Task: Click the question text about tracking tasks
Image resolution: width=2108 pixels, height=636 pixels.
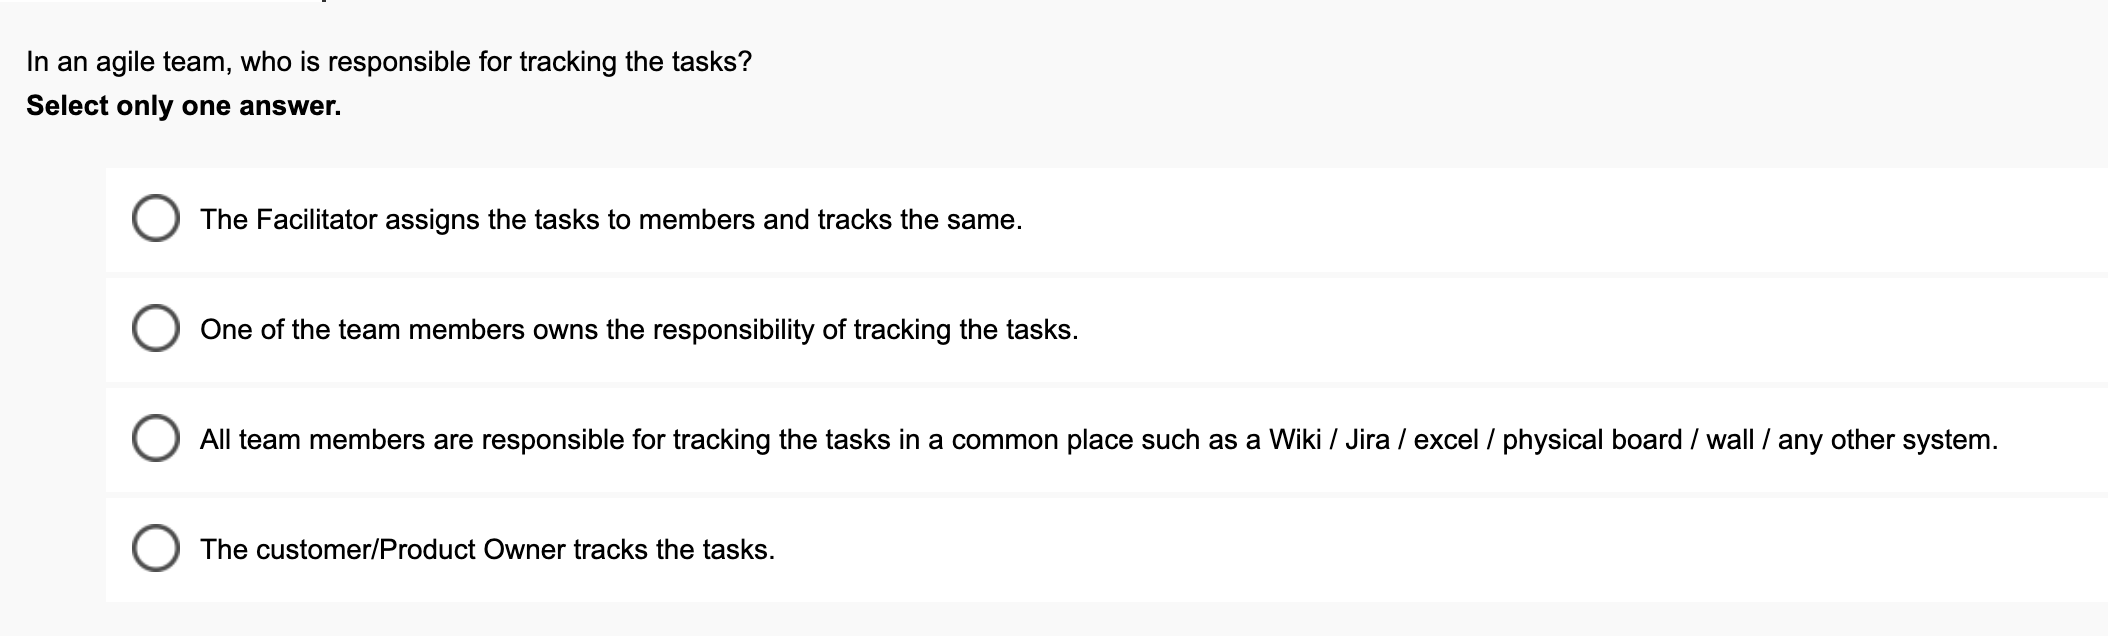Action: (x=388, y=60)
